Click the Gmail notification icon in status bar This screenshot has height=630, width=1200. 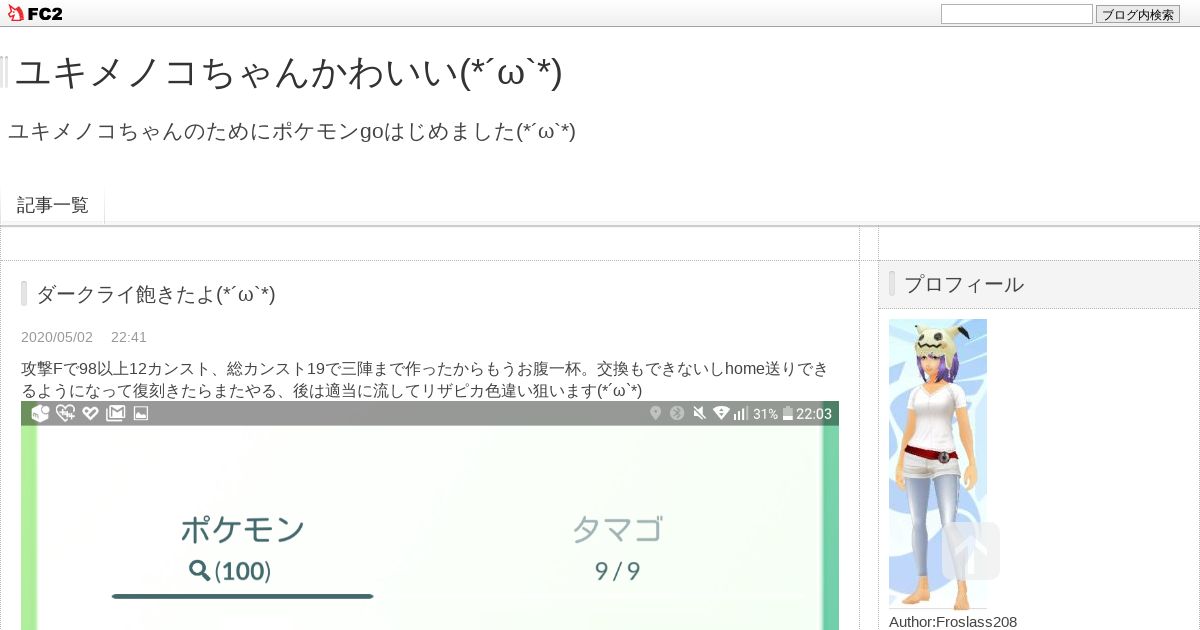tap(115, 413)
